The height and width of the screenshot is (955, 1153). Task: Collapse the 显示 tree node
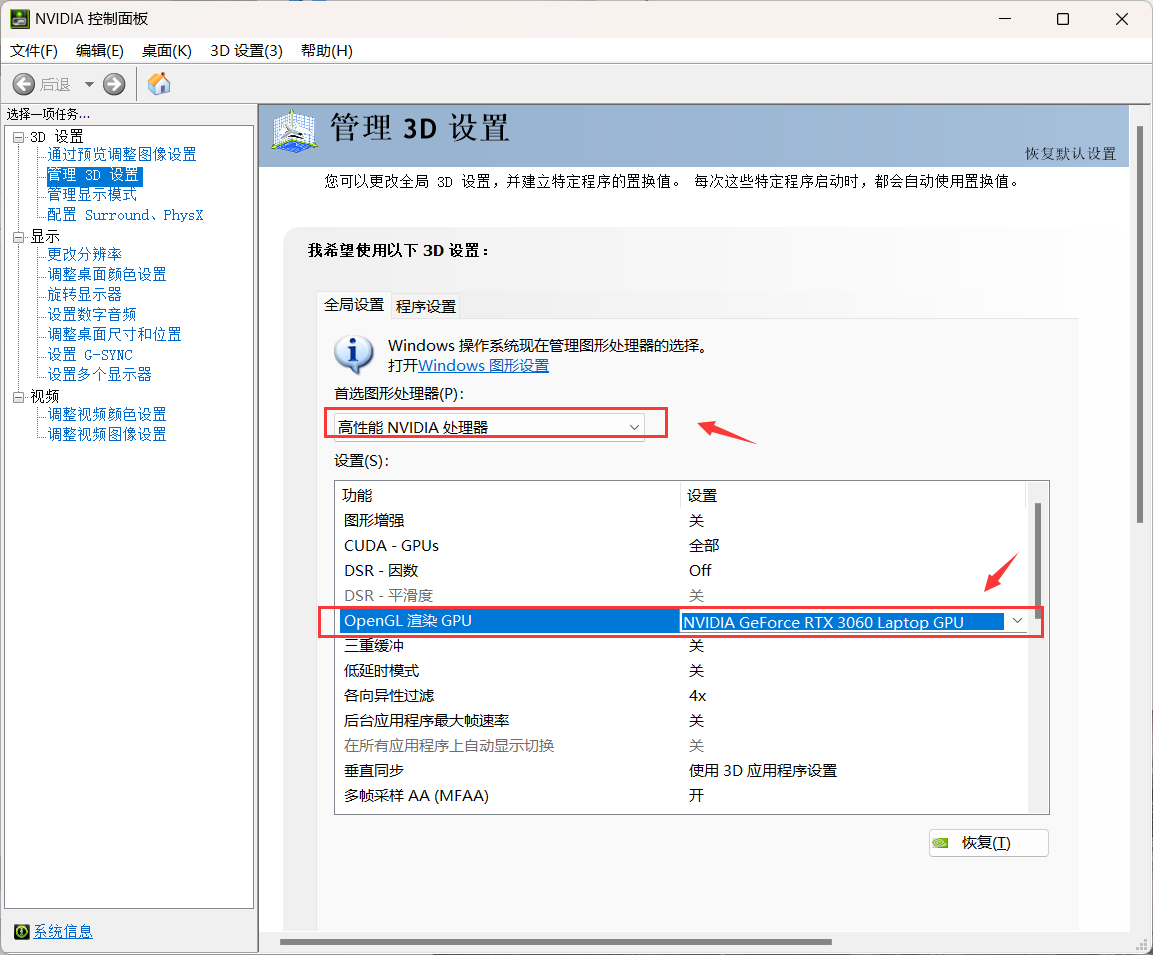tap(18, 237)
